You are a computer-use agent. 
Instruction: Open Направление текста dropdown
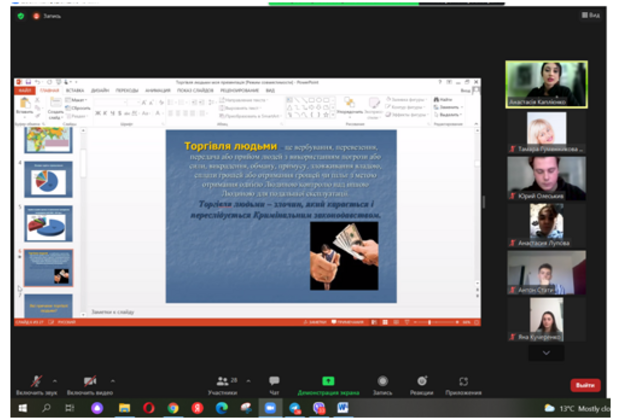244,100
